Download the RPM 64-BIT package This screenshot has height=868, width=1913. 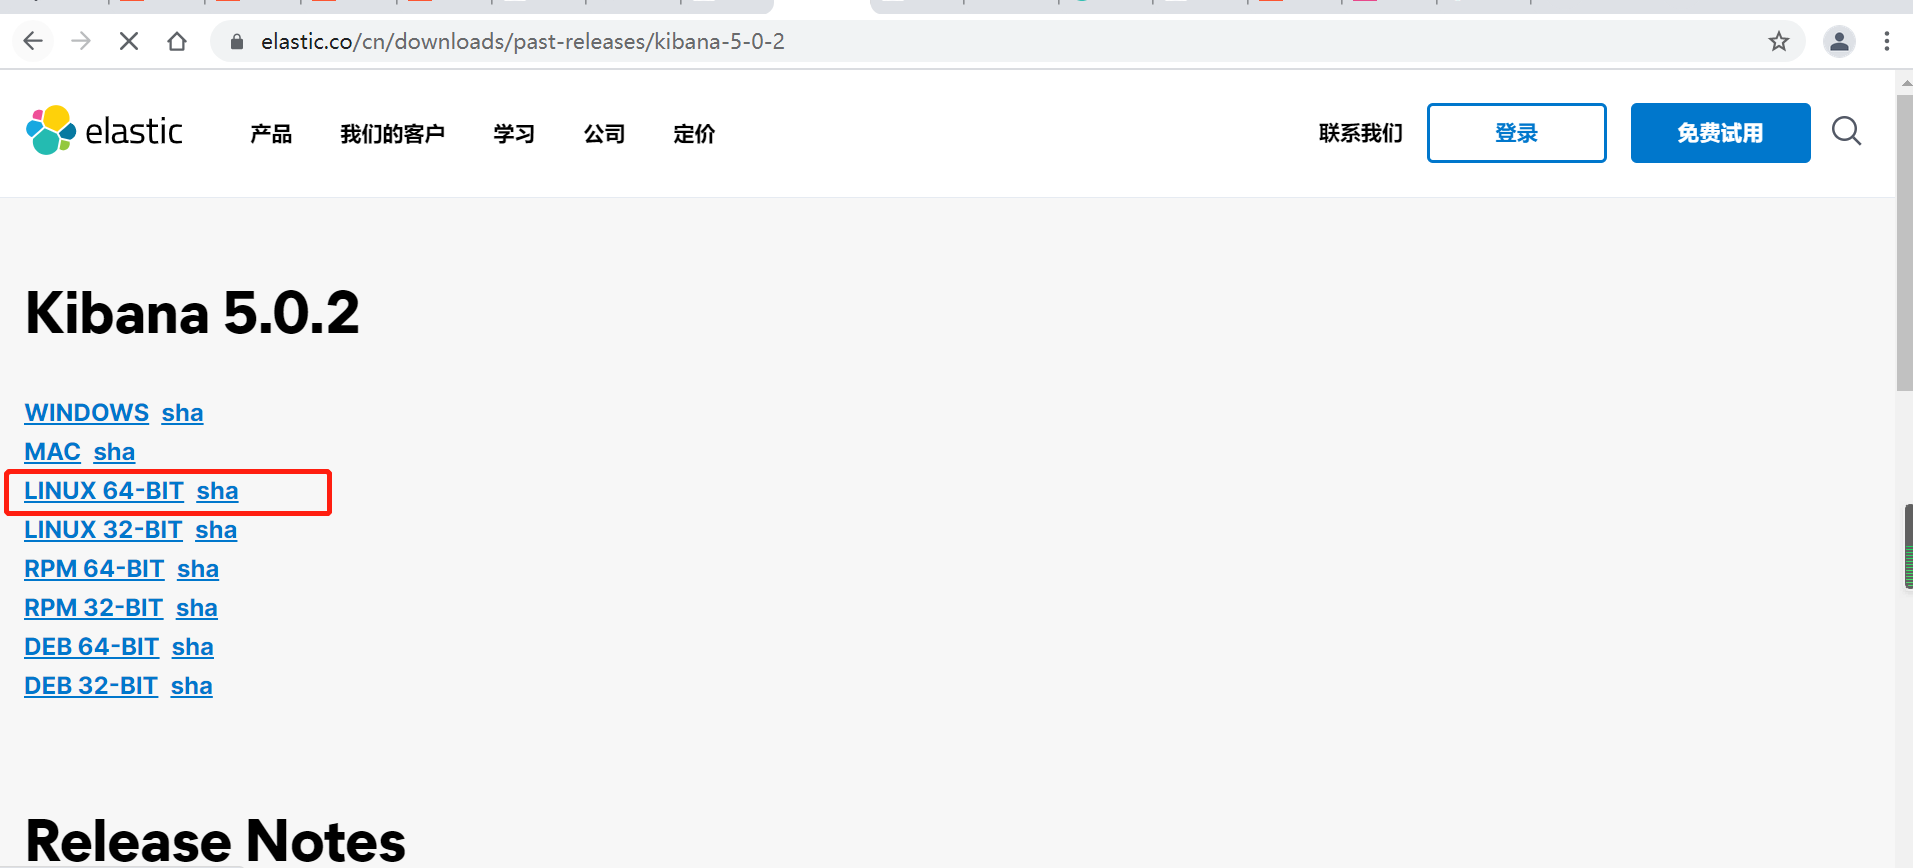click(94, 569)
